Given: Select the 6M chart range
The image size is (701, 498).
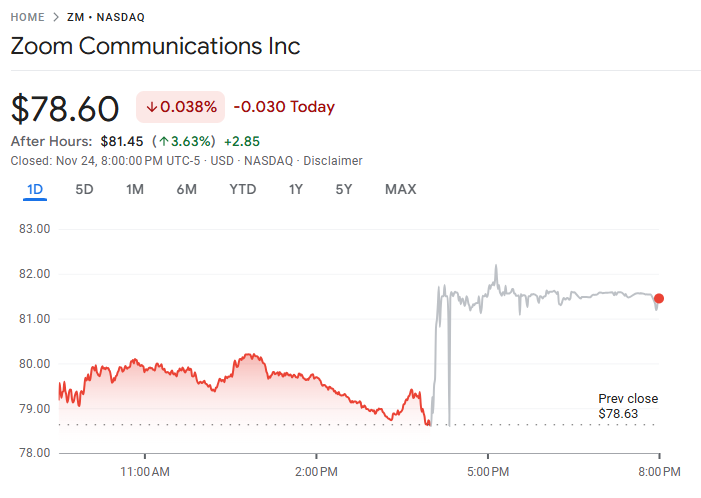Looking at the screenshot, I should pos(186,189).
